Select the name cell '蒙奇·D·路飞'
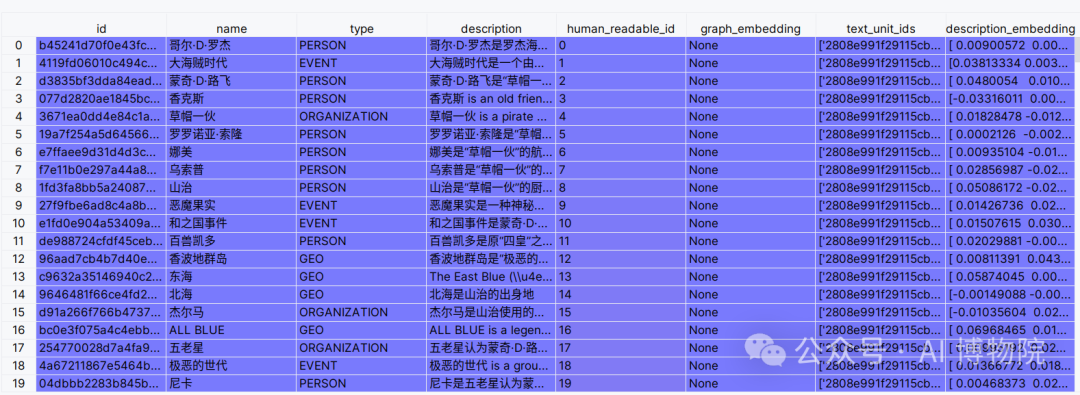The height and width of the screenshot is (395, 1080). point(231,81)
